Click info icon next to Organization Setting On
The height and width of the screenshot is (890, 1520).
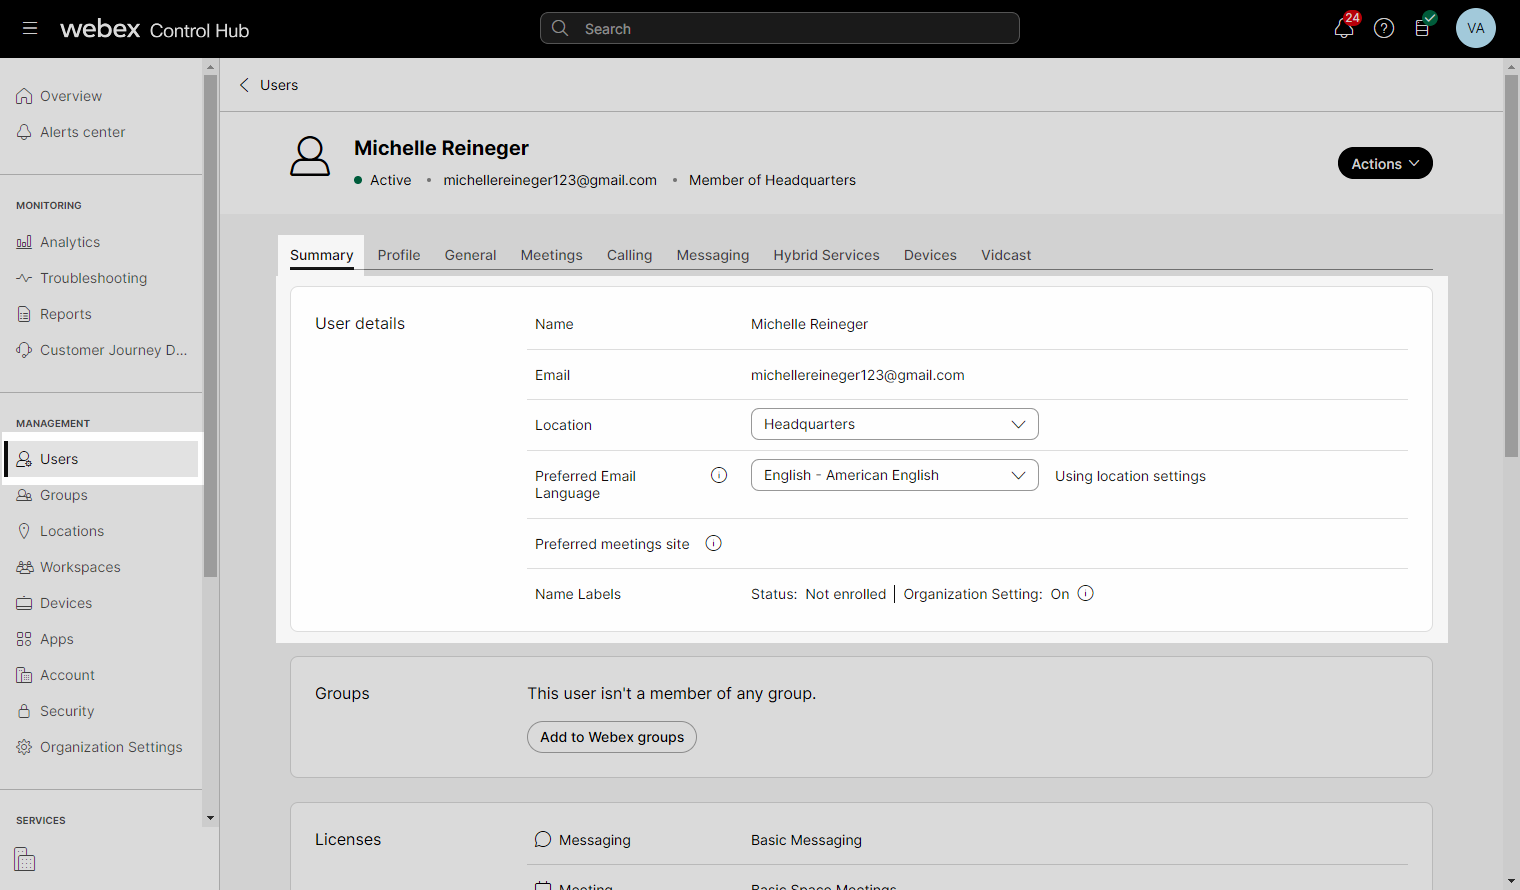point(1086,593)
